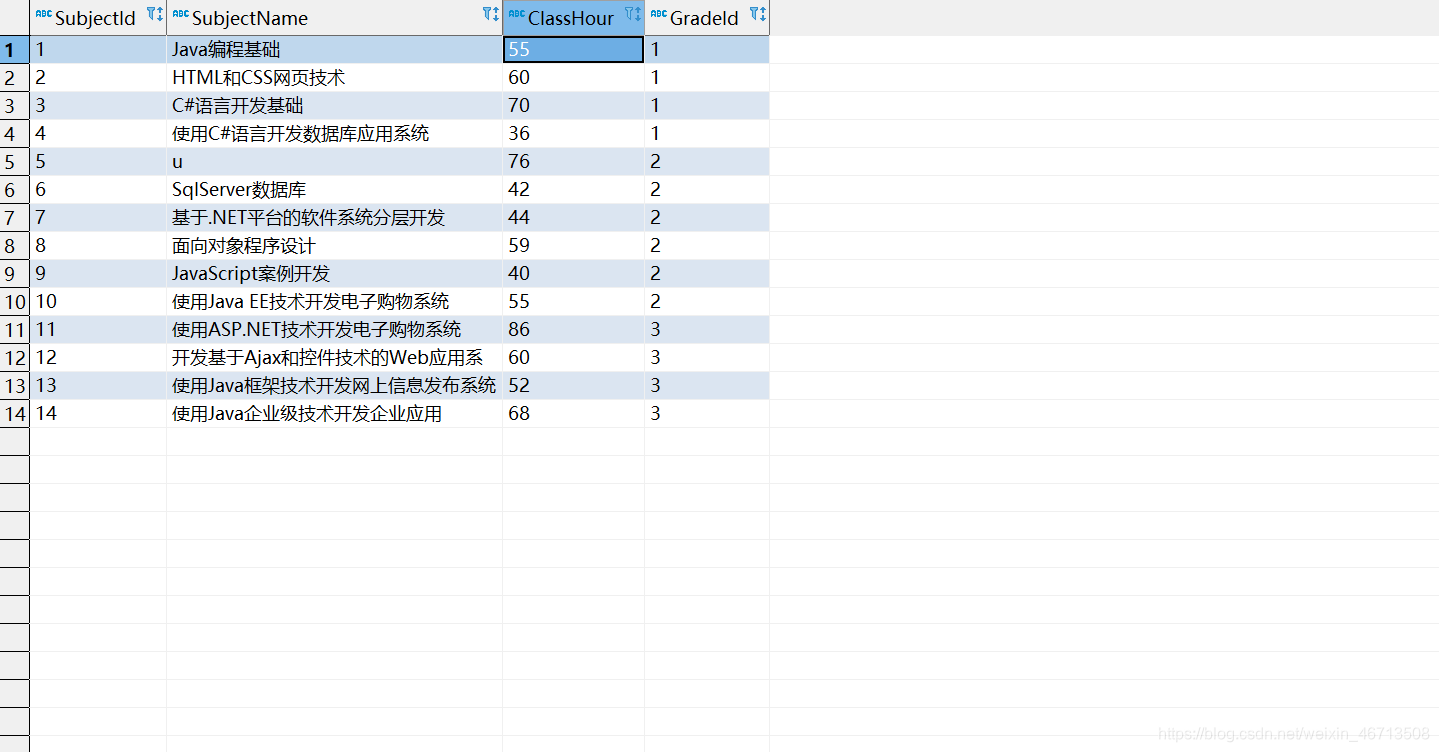Click the 'u' subject name cell
This screenshot has width=1439, height=752.
point(334,161)
